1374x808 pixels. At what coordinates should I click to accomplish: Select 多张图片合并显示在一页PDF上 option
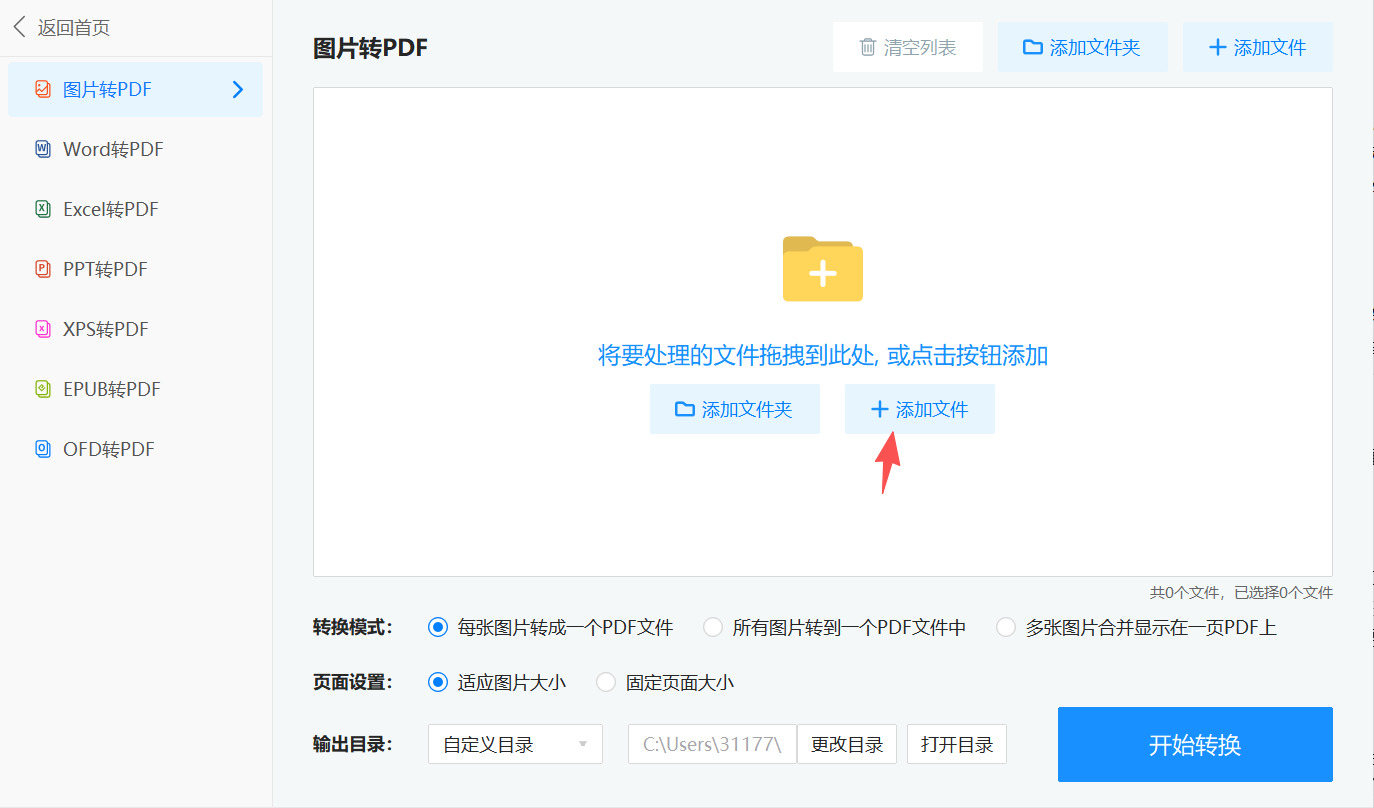coord(1005,627)
